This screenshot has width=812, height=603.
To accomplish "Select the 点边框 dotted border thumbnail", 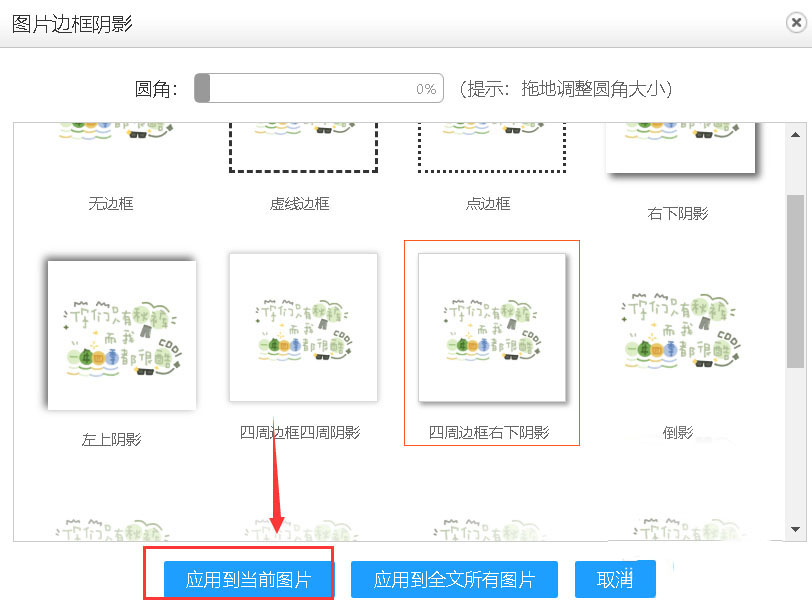I will [491, 147].
